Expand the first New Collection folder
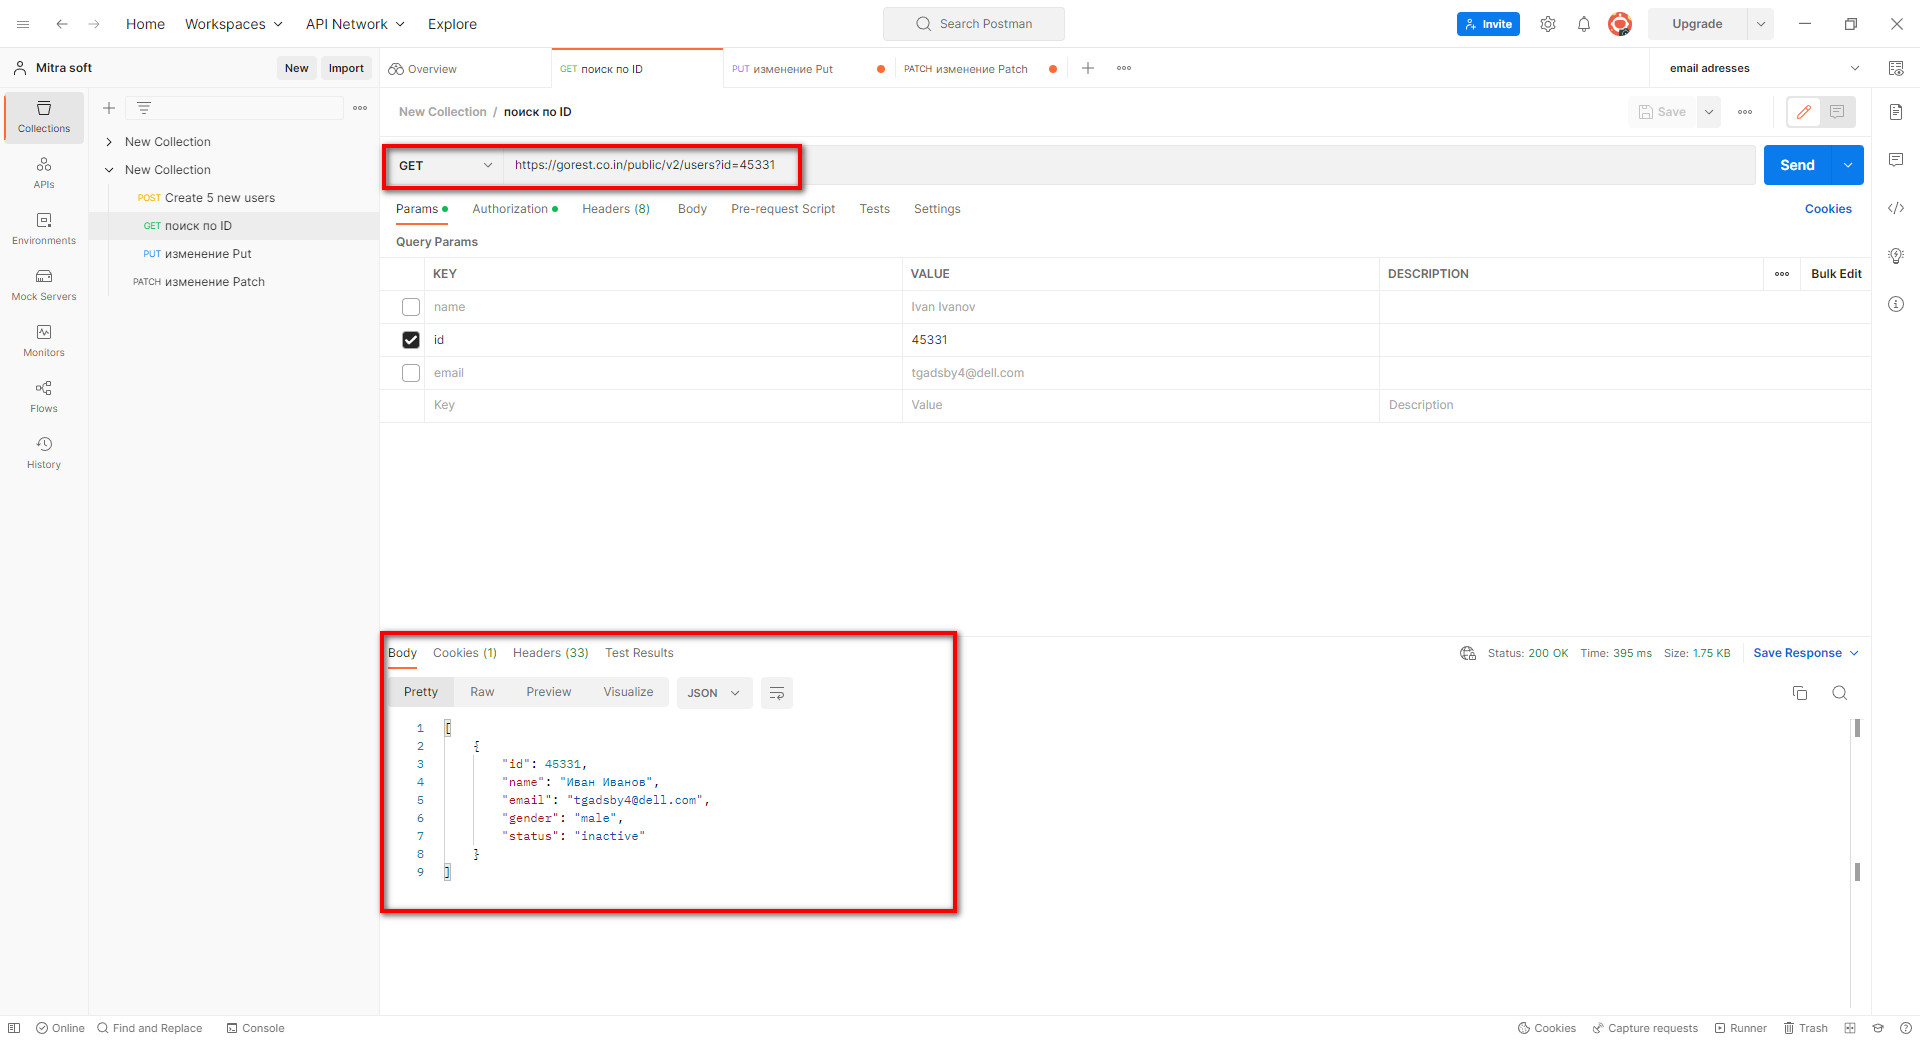Viewport: 1920px width, 1040px height. 109,142
